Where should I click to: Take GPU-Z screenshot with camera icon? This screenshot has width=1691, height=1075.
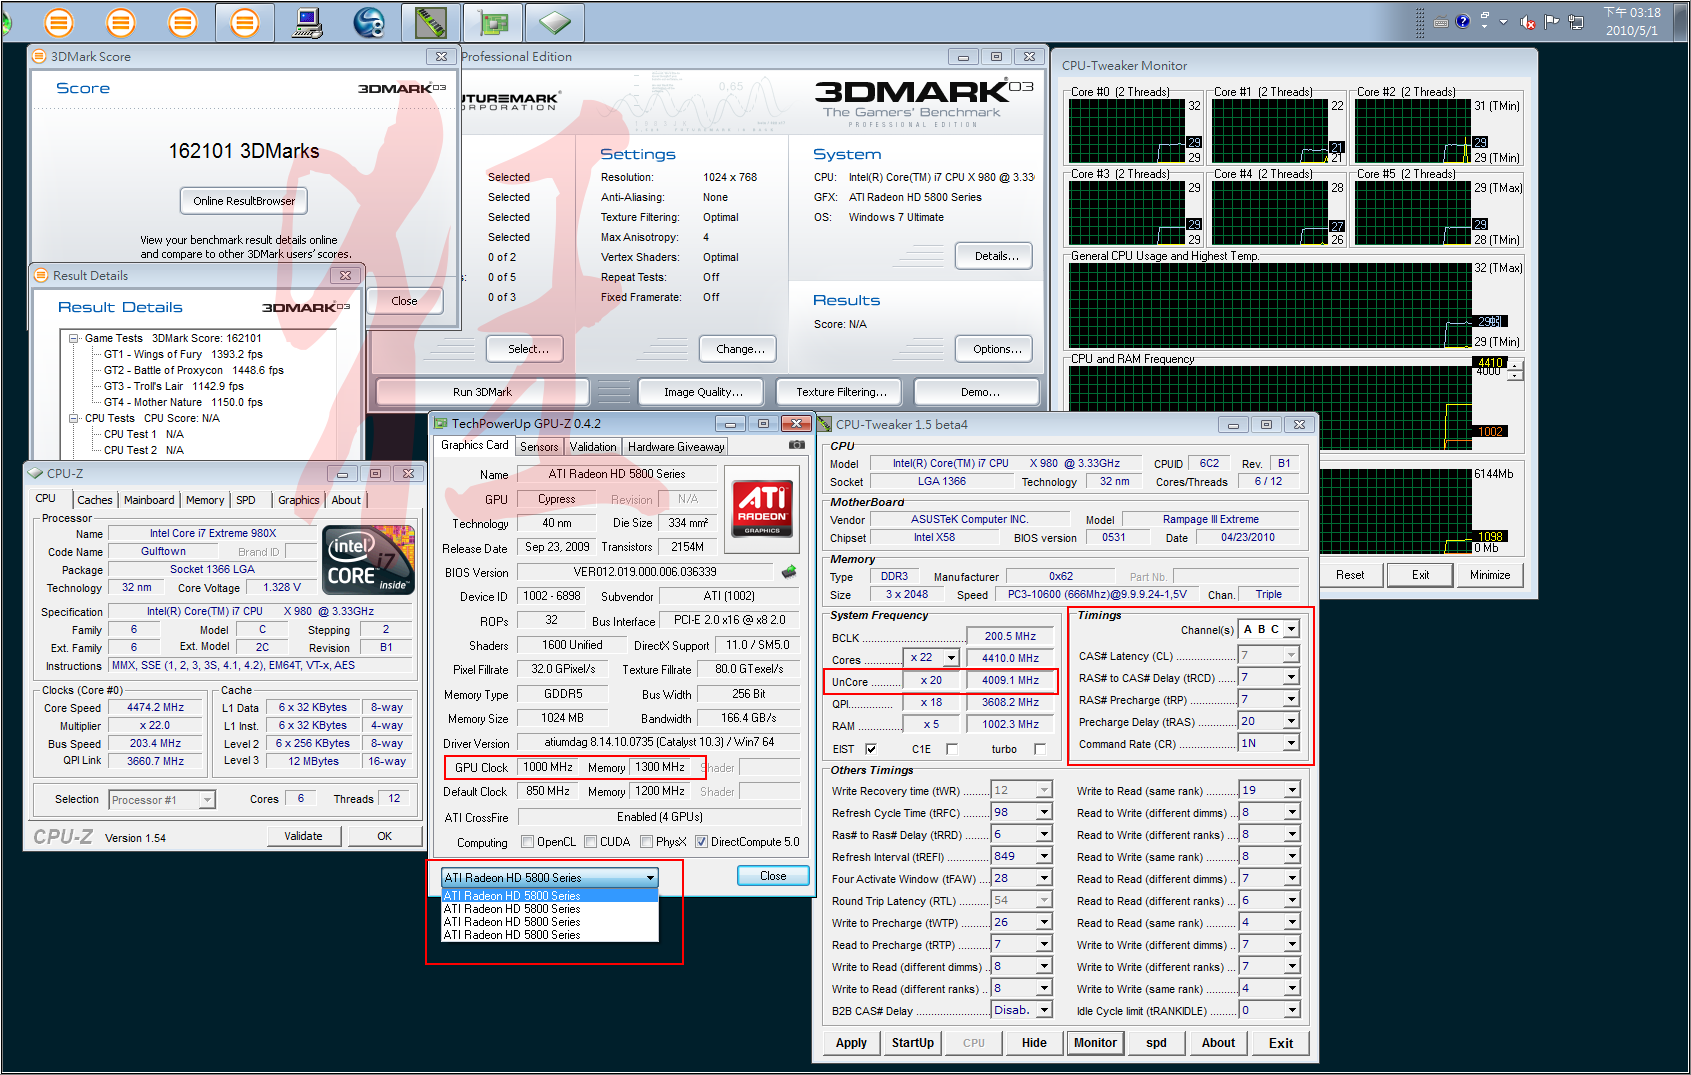click(796, 445)
